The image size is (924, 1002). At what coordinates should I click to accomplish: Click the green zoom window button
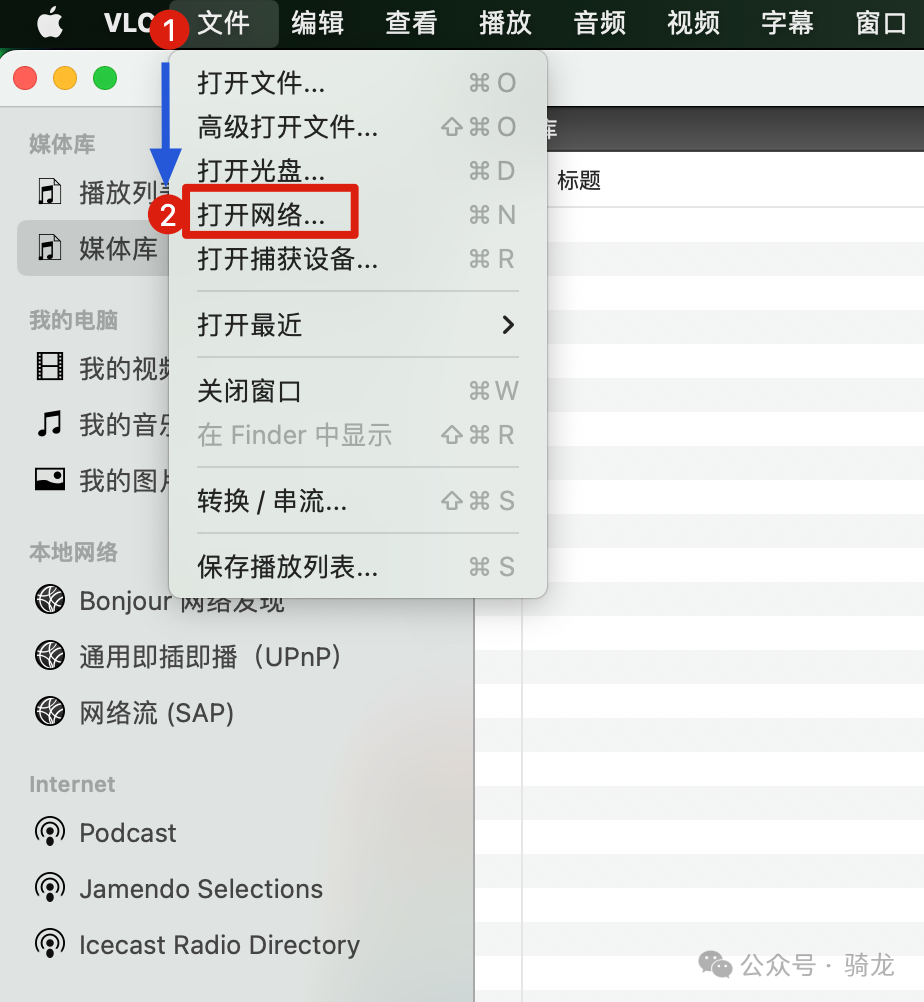pos(105,79)
